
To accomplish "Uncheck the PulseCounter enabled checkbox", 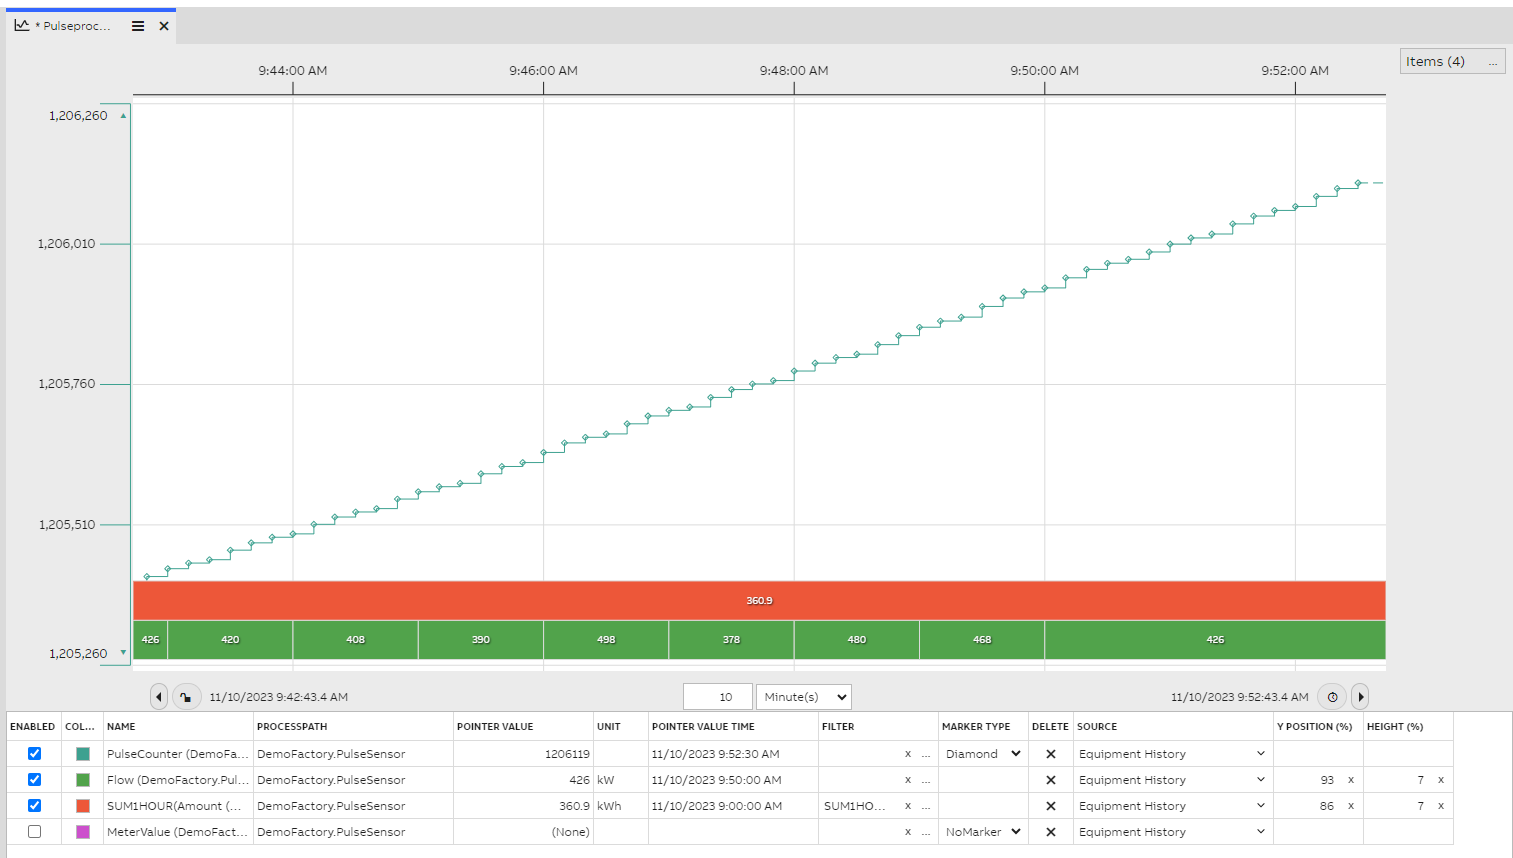I will (x=33, y=753).
